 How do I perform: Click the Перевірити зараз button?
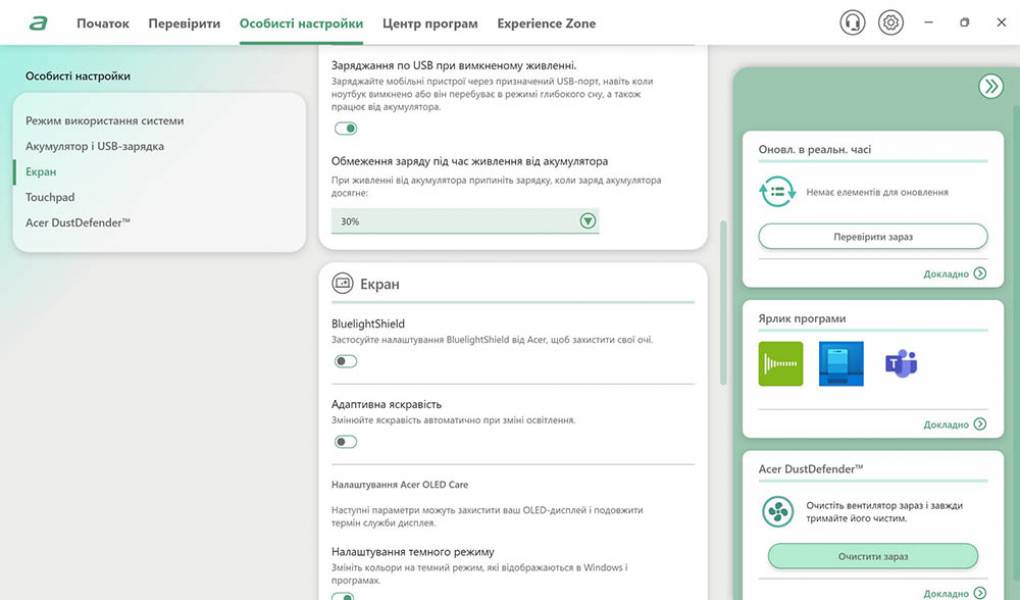coord(872,237)
